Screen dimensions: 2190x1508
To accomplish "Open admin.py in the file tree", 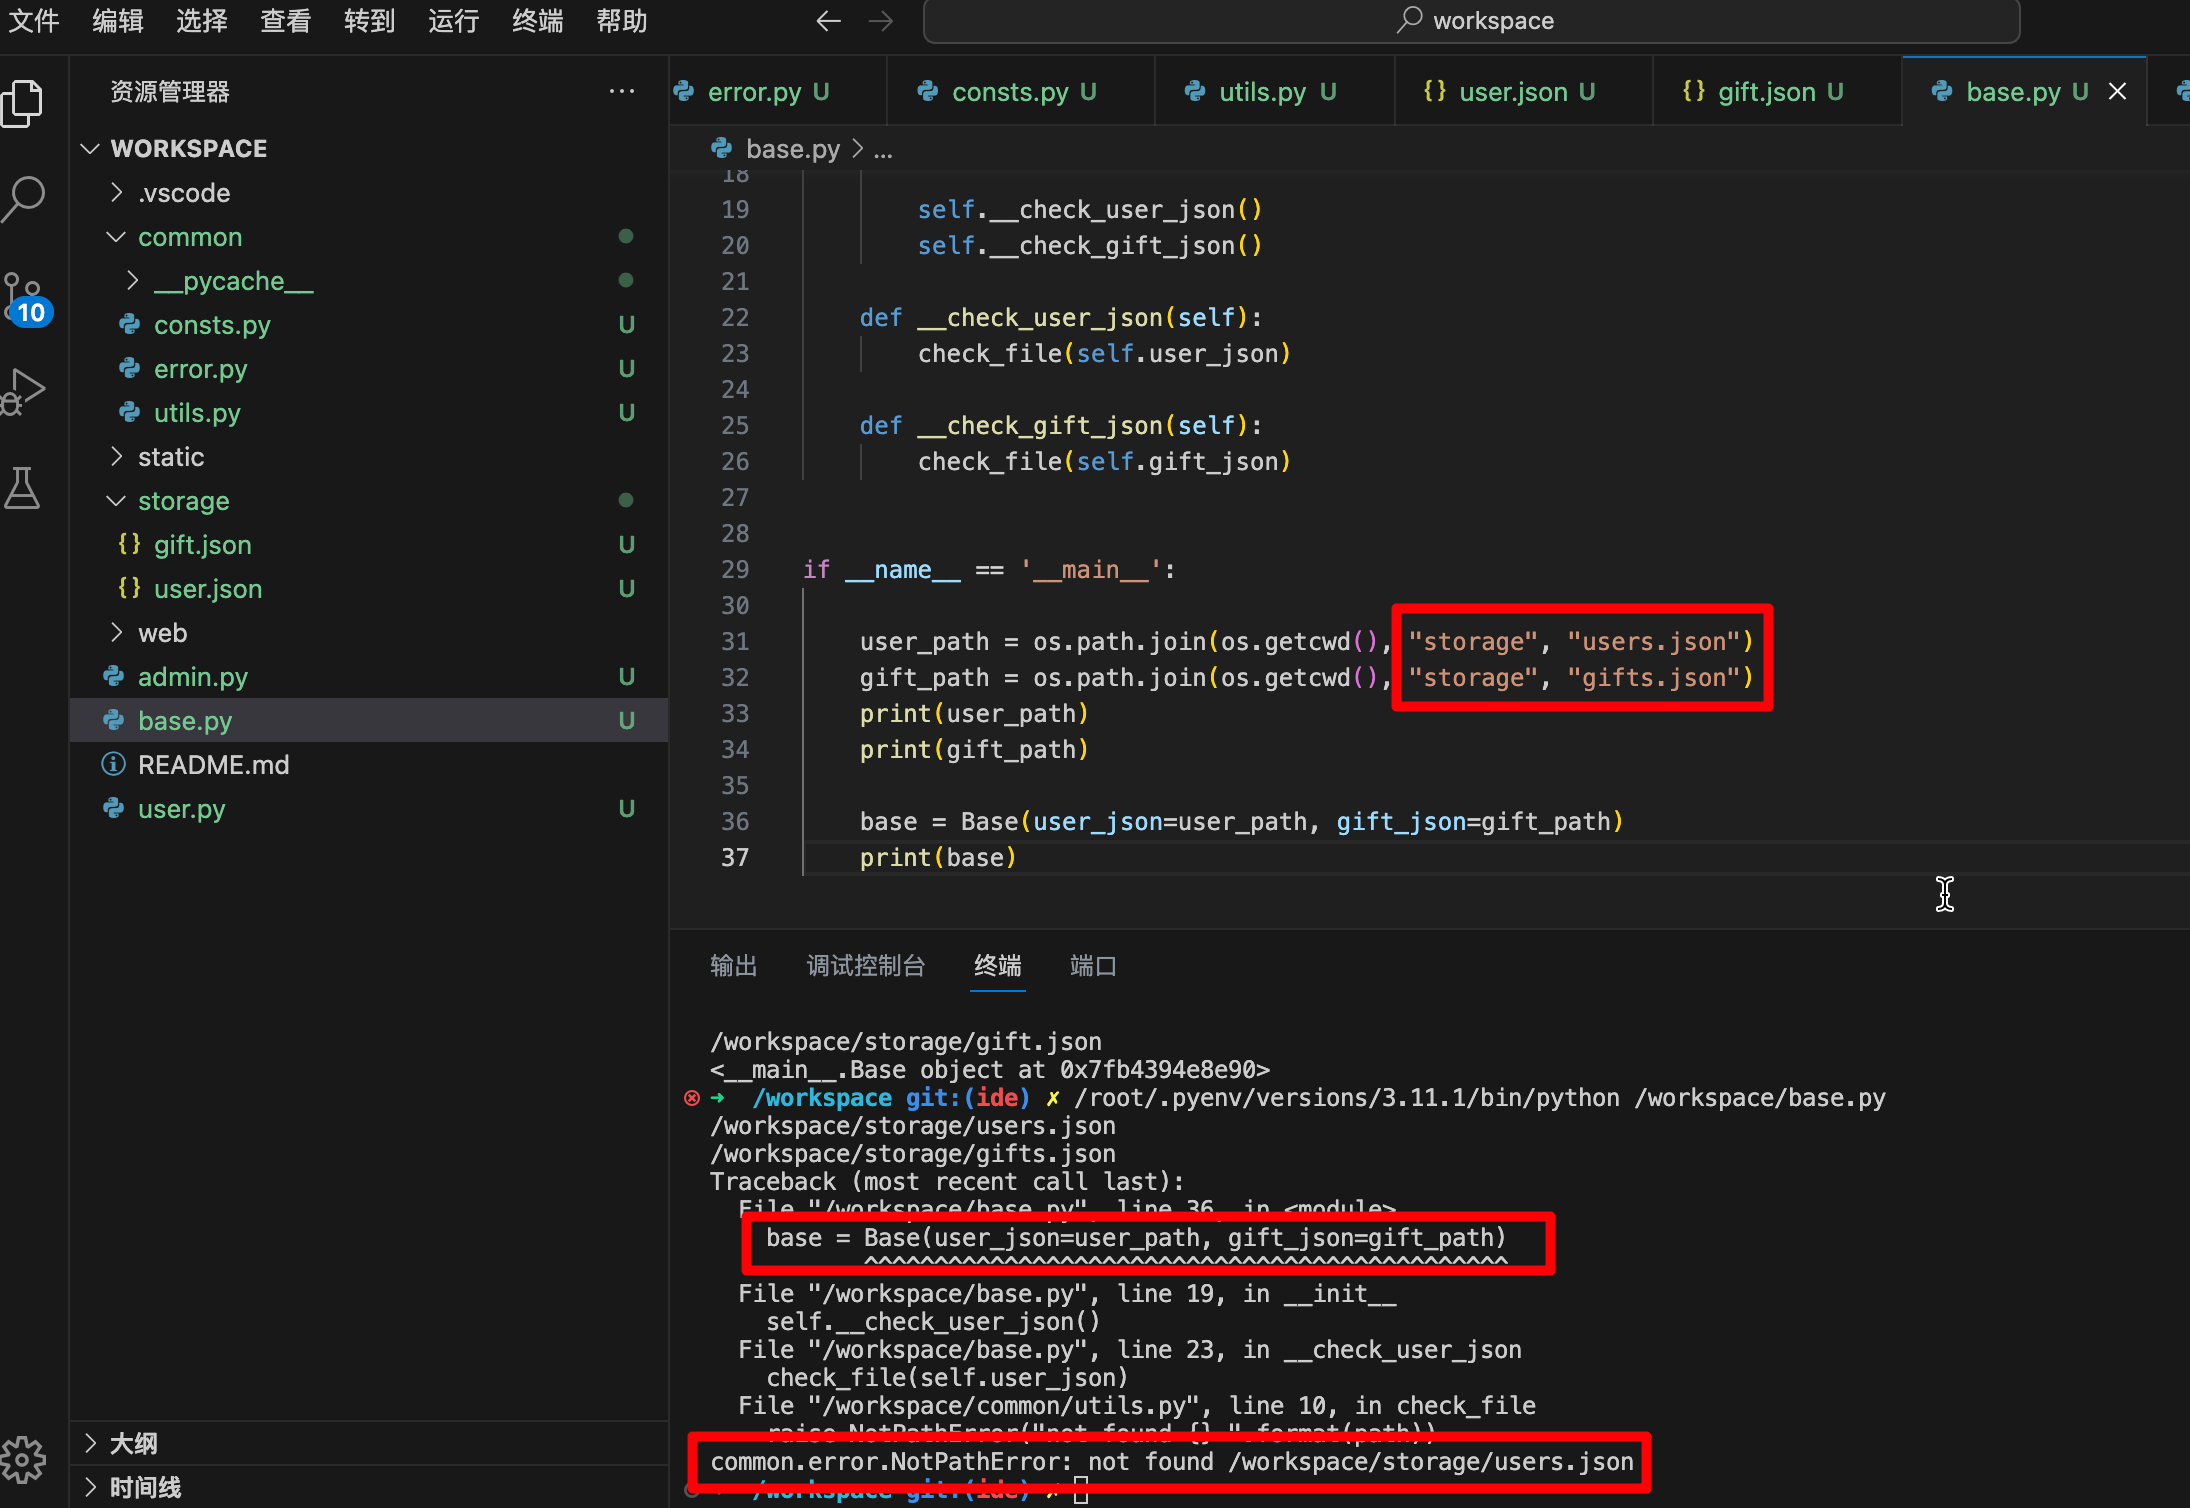I will (370, 677).
